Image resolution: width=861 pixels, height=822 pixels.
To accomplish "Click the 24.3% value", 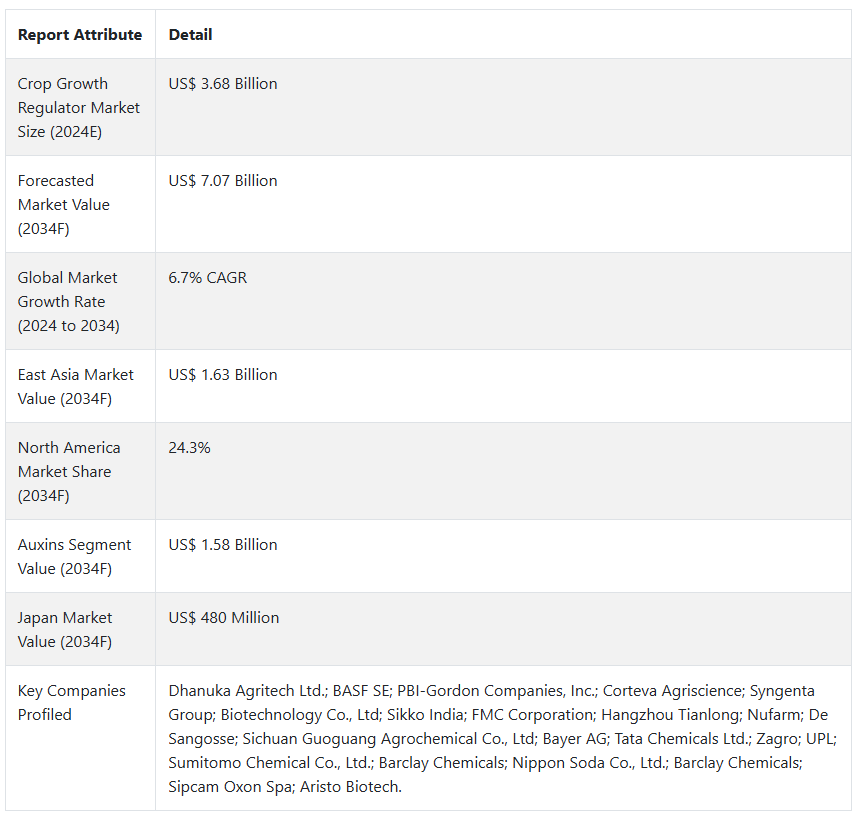I will 189,448.
